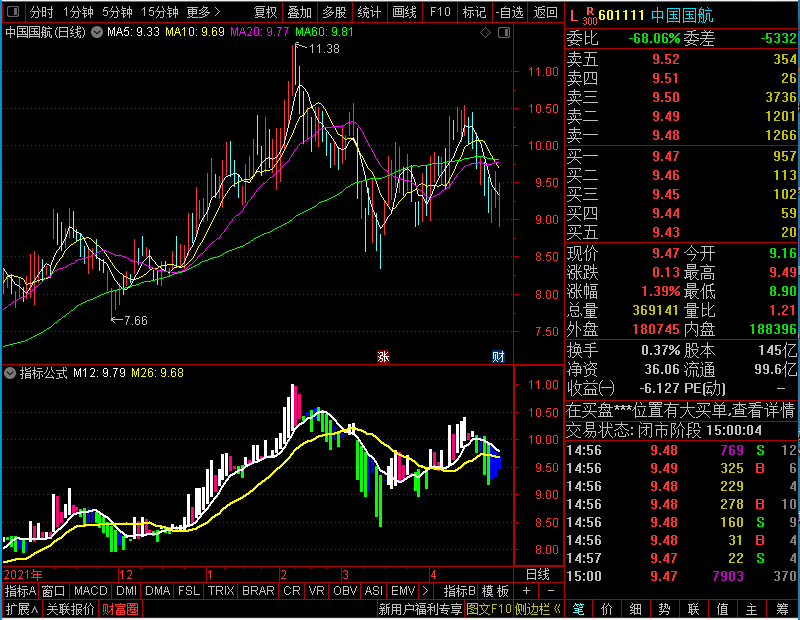Click the 窗口 window button
The width and height of the screenshot is (800, 620).
coord(54,591)
